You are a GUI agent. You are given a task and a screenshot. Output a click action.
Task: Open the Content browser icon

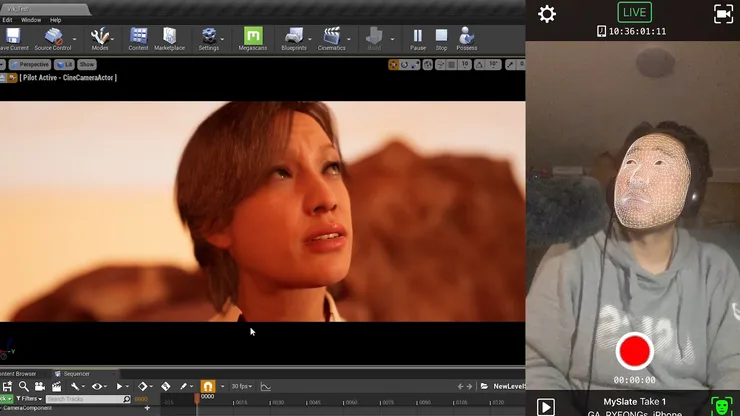pyautogui.click(x=138, y=39)
